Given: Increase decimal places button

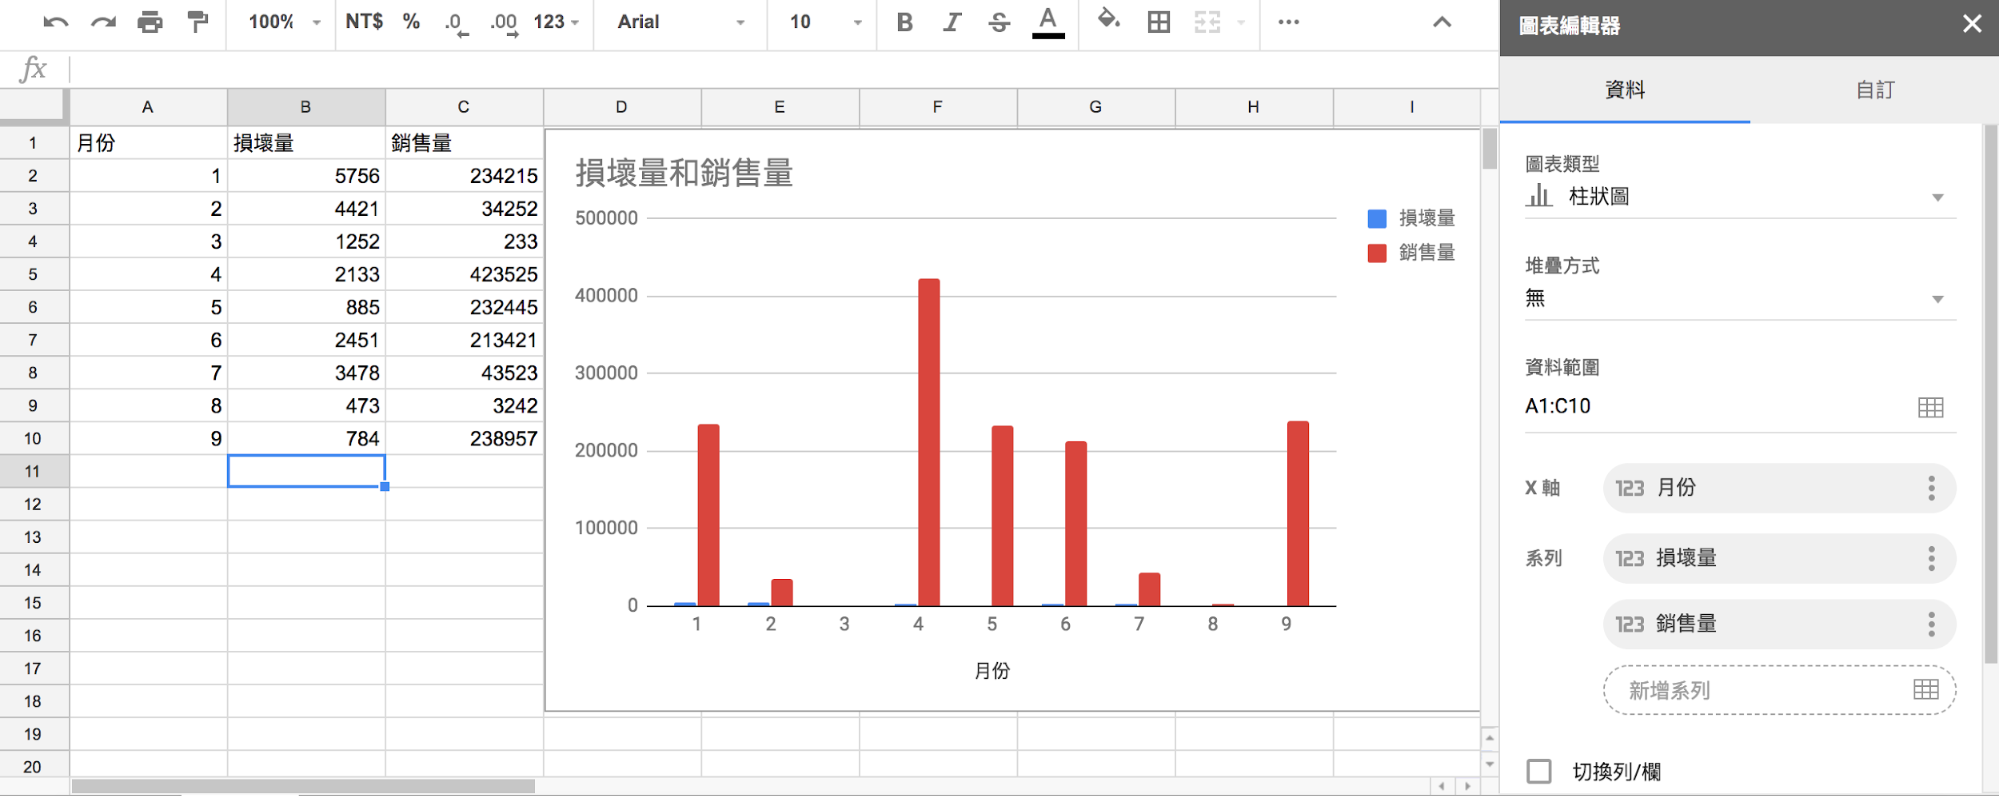Looking at the screenshot, I should click(x=504, y=23).
